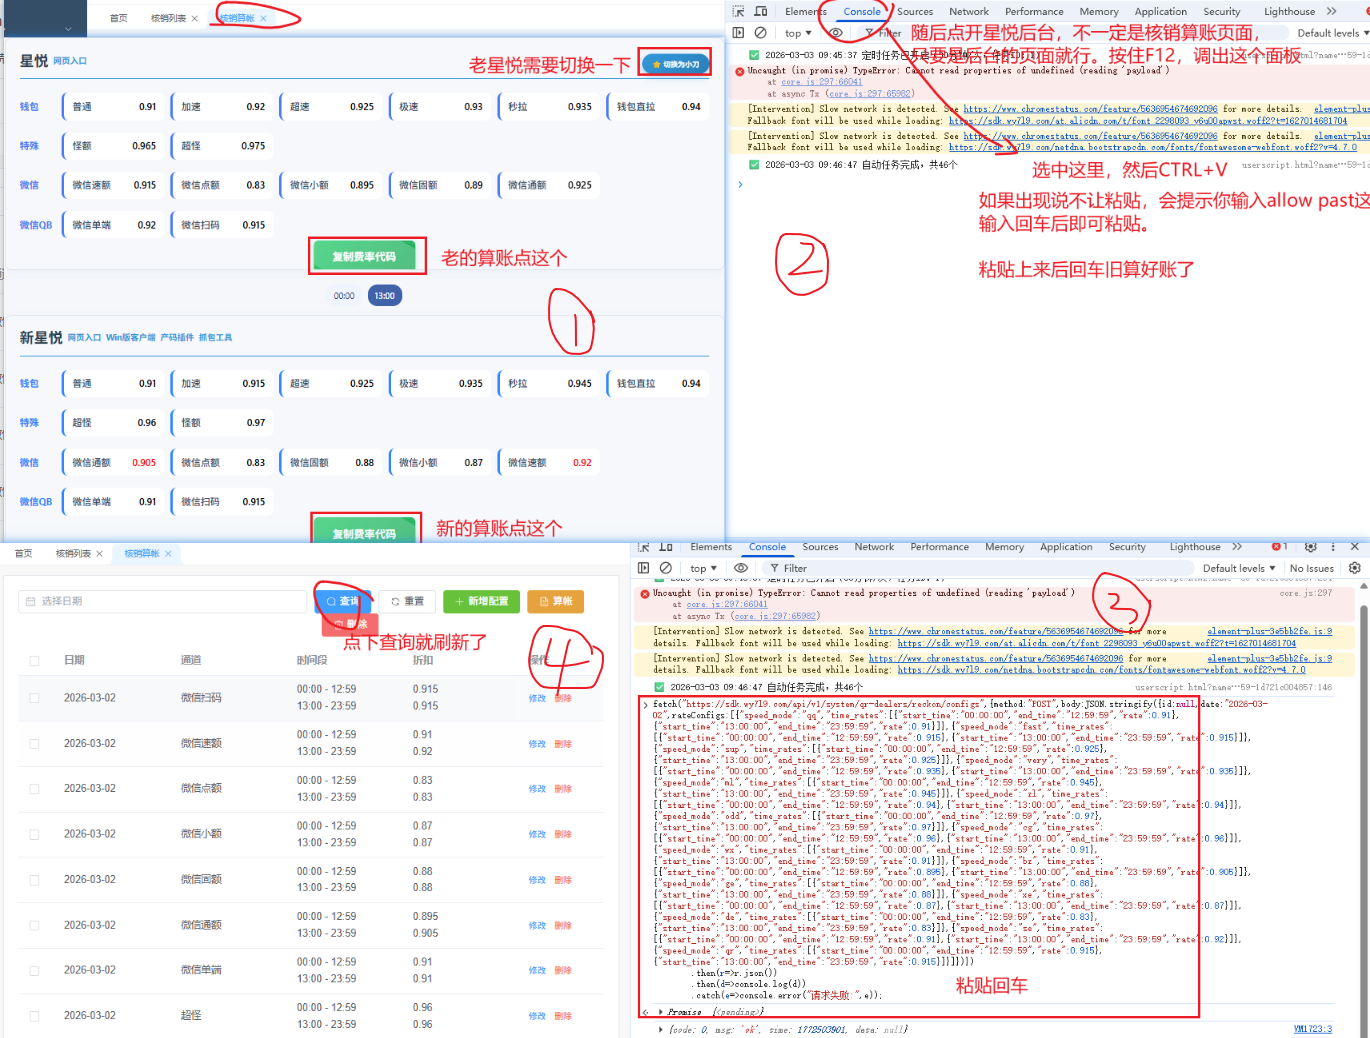This screenshot has height=1038, width=1370.
Task: Show console sidebar icon in lower DevTools
Action: pos(644,568)
